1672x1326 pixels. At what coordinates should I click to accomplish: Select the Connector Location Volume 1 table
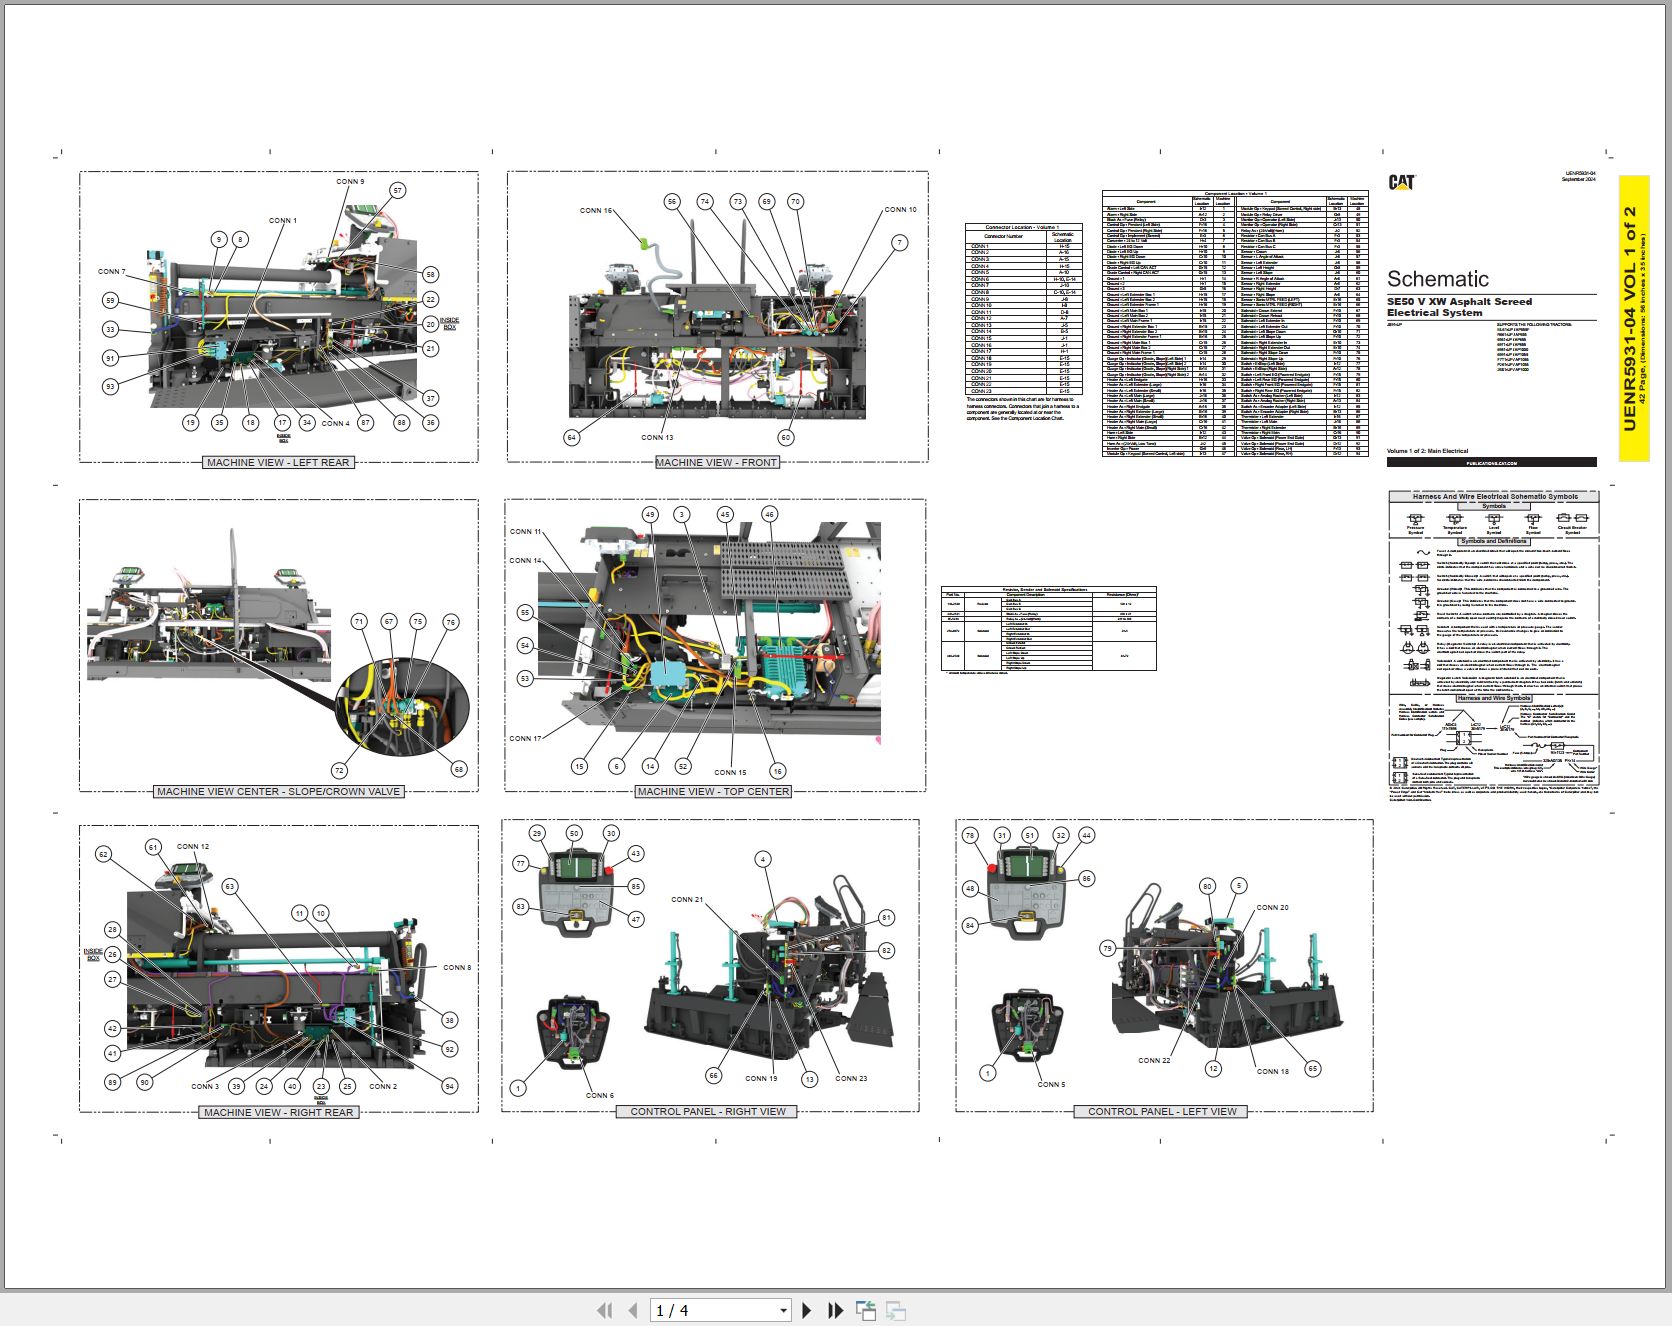tap(1023, 309)
